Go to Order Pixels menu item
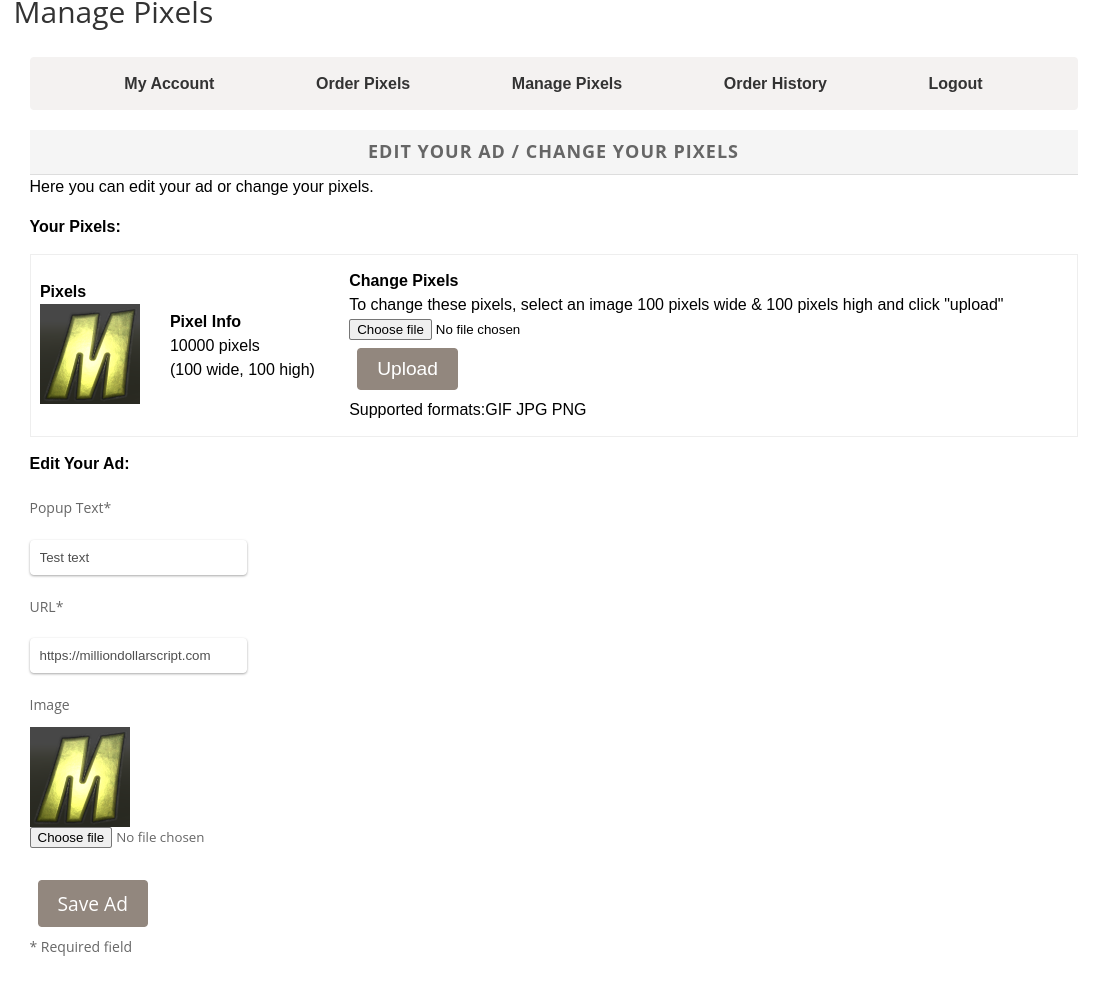1117x997 pixels. point(363,84)
